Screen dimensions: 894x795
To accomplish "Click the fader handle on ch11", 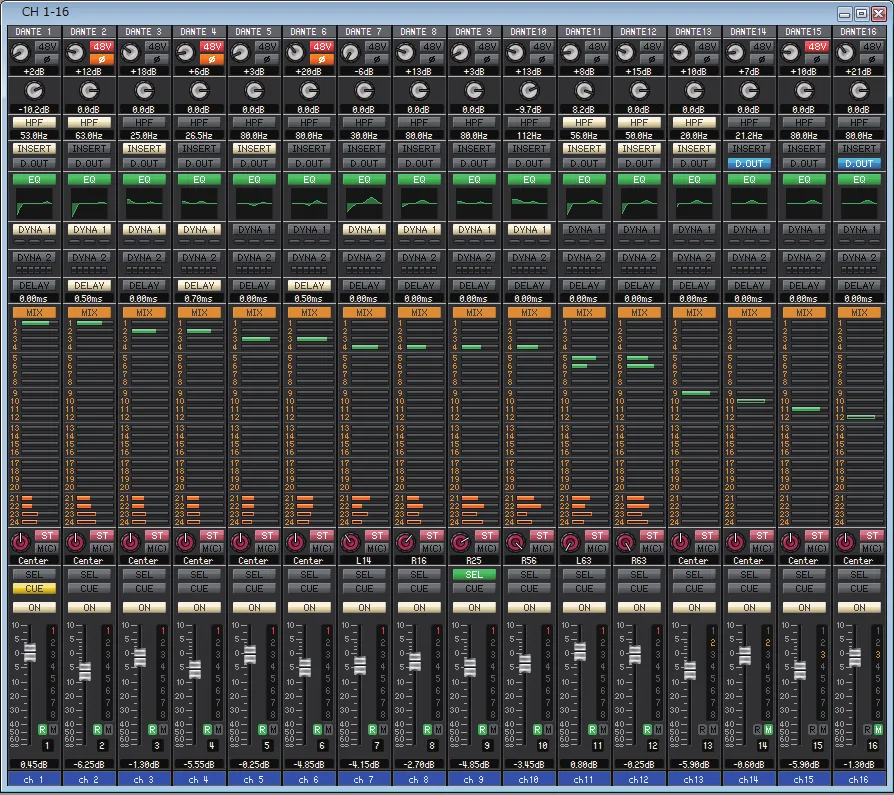I will click(x=580, y=651).
